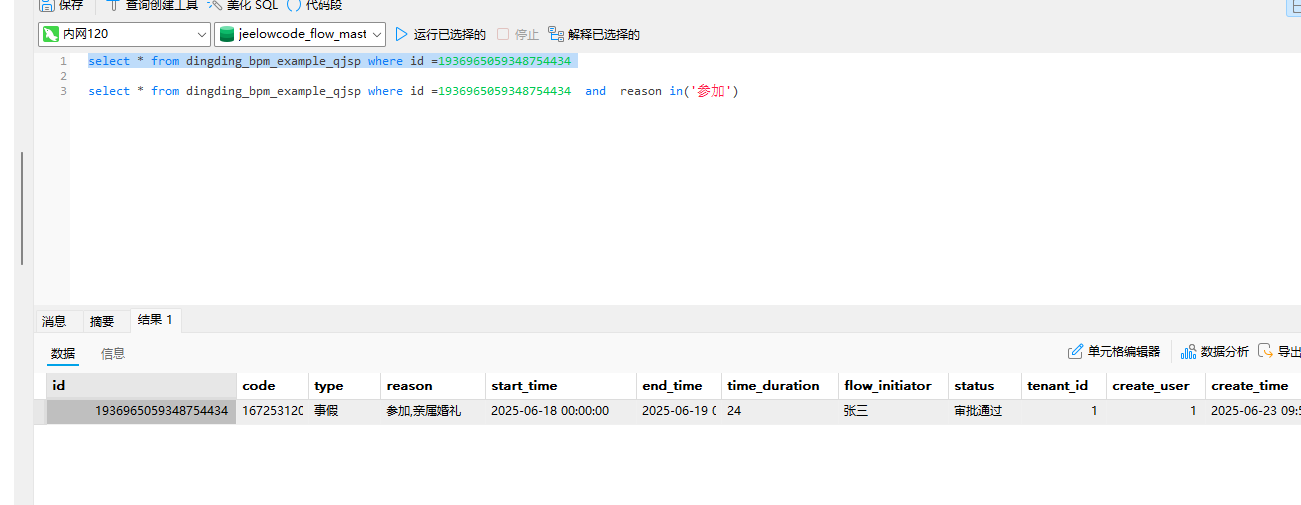Click the green connection icon beside 内网120
The image size is (1301, 505).
50,34
